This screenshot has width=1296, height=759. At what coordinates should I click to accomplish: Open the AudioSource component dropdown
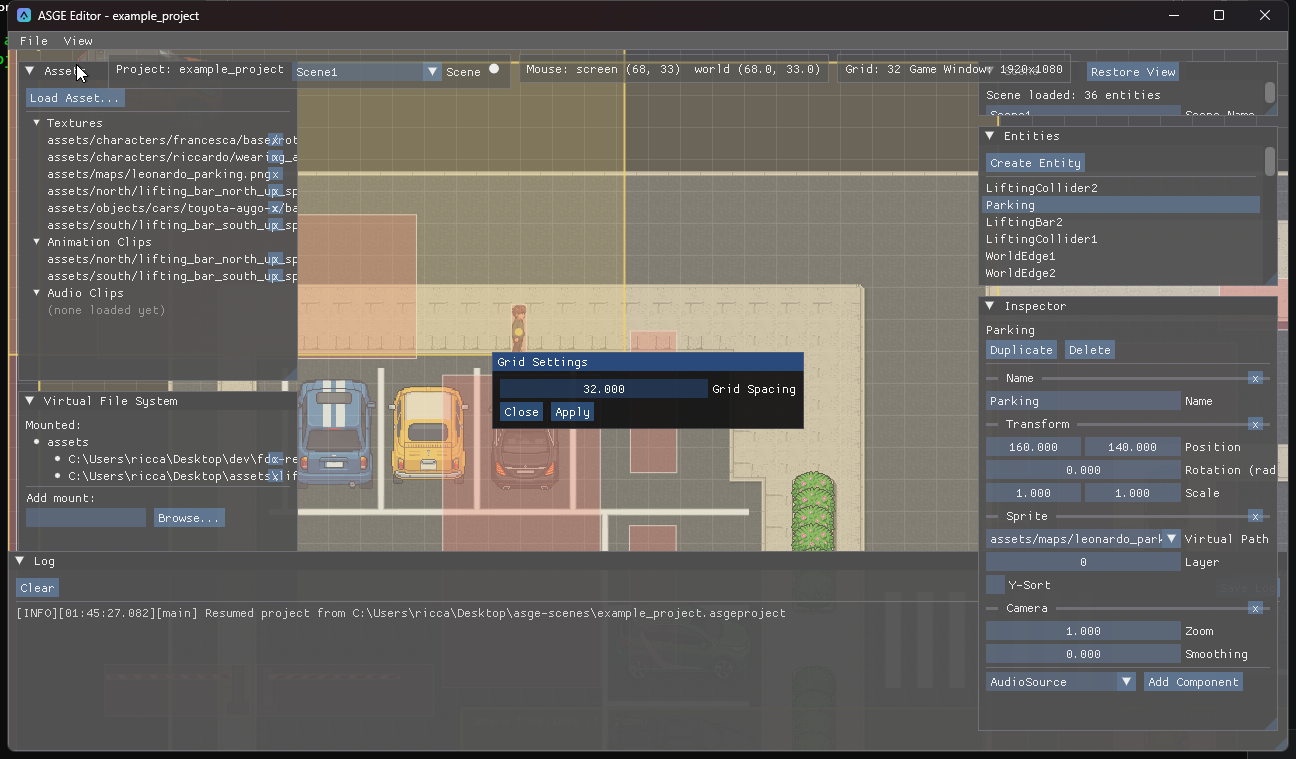point(1061,682)
